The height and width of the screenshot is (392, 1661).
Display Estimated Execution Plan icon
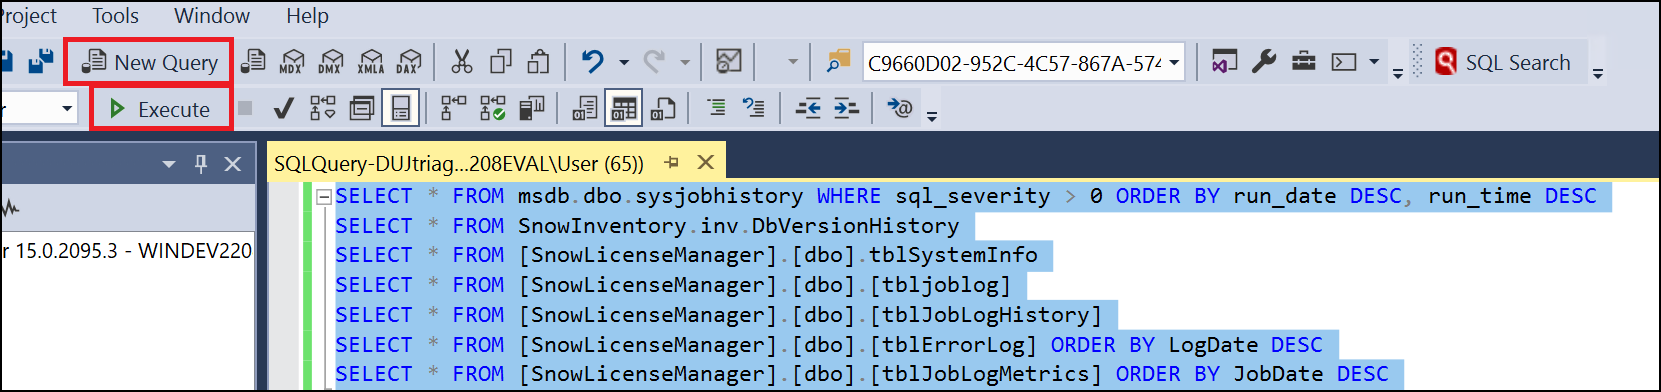click(x=322, y=108)
